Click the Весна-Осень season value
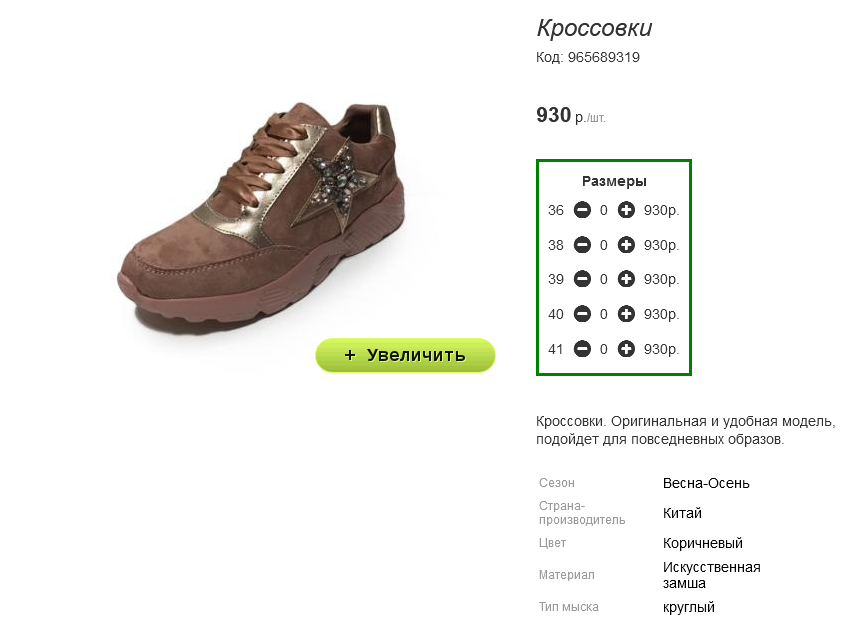Image resolution: width=854 pixels, height=630 pixels. [x=706, y=484]
